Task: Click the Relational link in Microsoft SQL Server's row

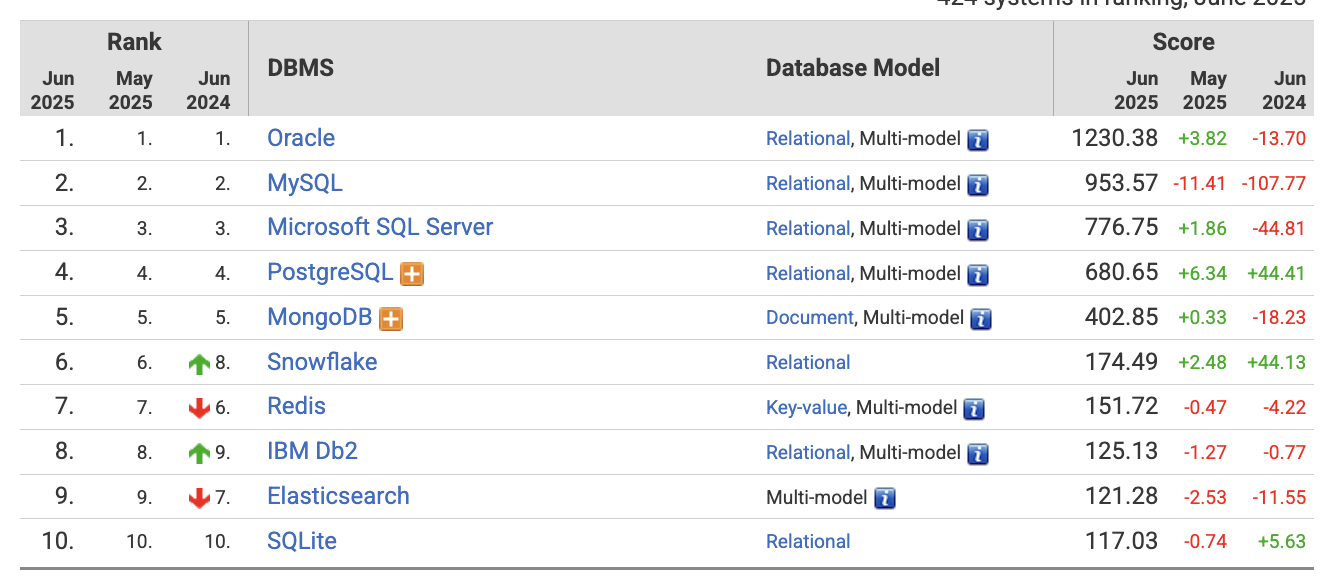Action: (808, 229)
